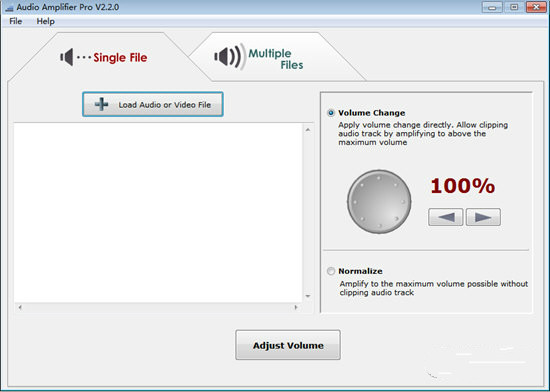
Task: Click Load Audio or Video File button
Action: (x=153, y=104)
